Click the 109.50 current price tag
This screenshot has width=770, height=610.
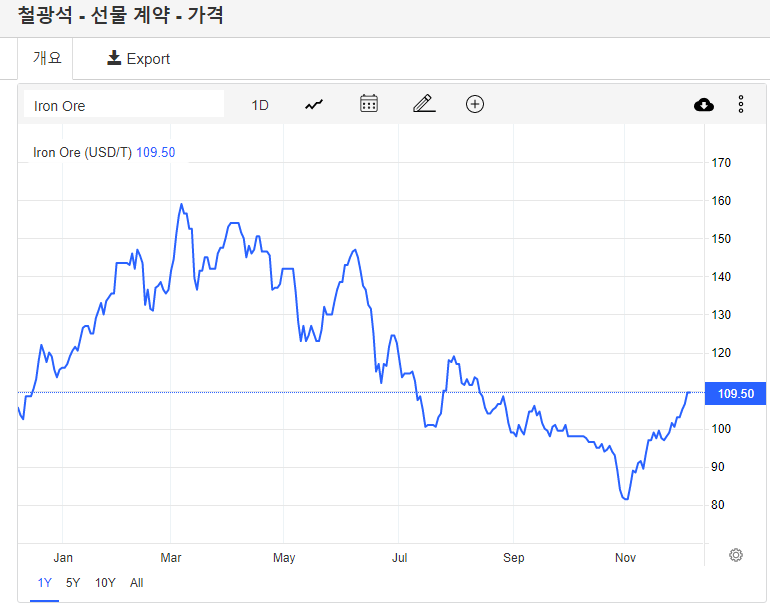point(735,393)
